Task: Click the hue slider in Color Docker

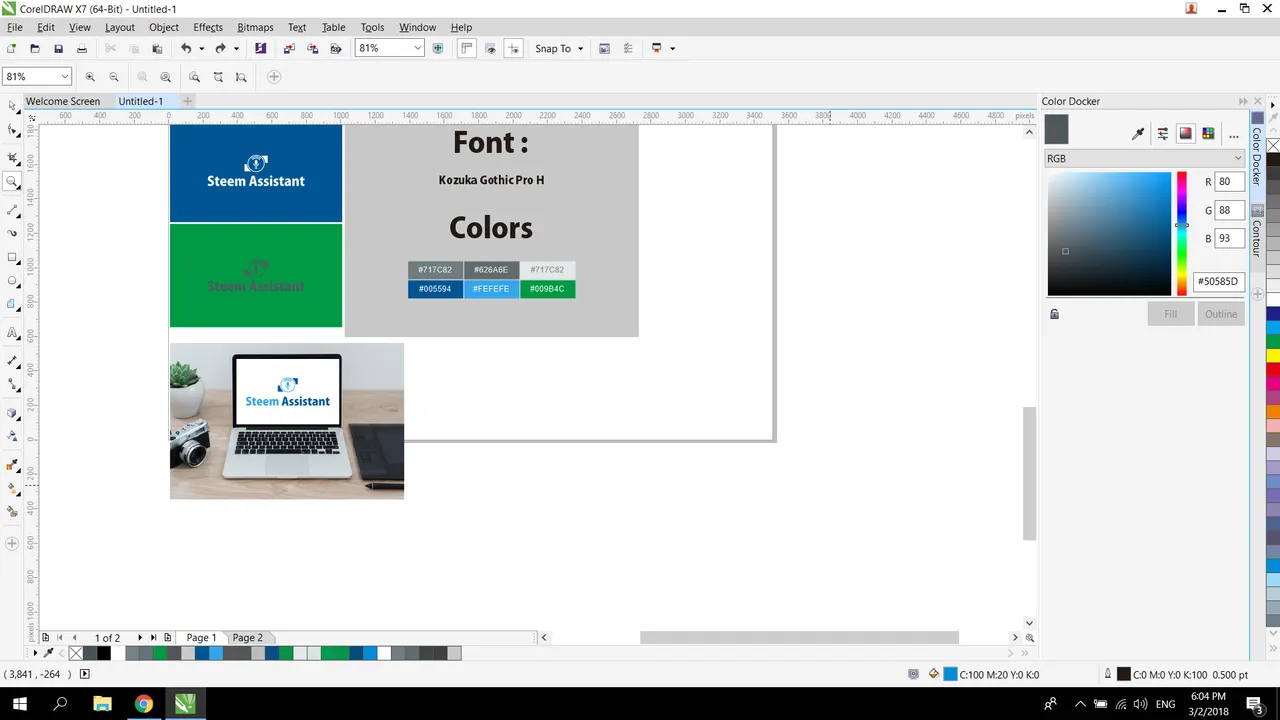Action: pyautogui.click(x=1181, y=234)
